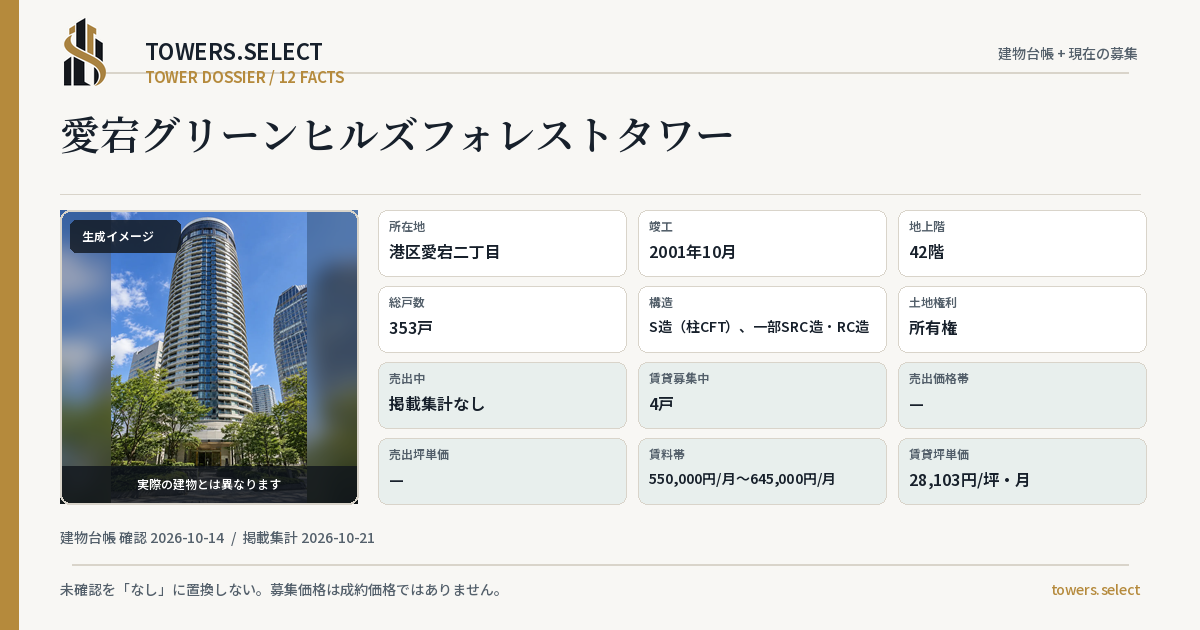Select the 売出中 掲載集計なし card
The width and height of the screenshot is (1200, 630).
pos(502,395)
